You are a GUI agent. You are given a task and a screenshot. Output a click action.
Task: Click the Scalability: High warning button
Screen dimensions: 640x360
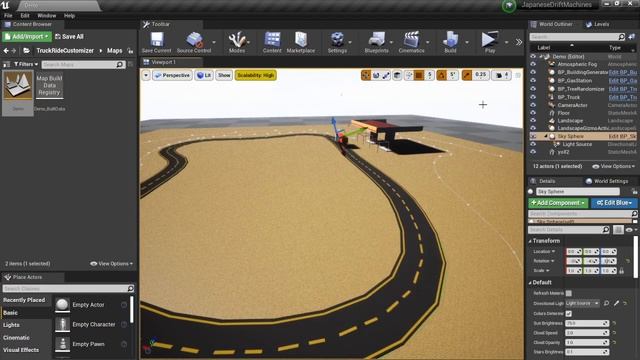tap(256, 75)
